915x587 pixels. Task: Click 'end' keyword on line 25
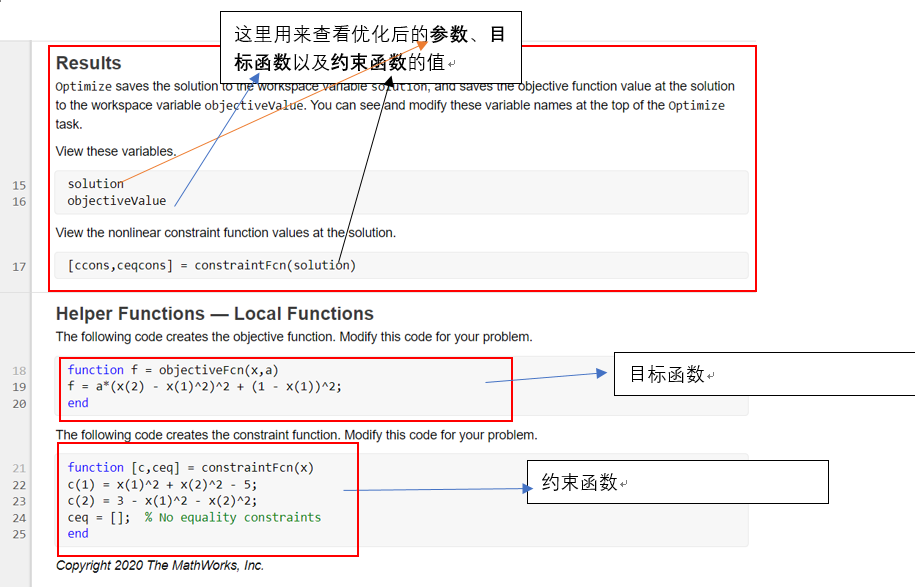(78, 534)
